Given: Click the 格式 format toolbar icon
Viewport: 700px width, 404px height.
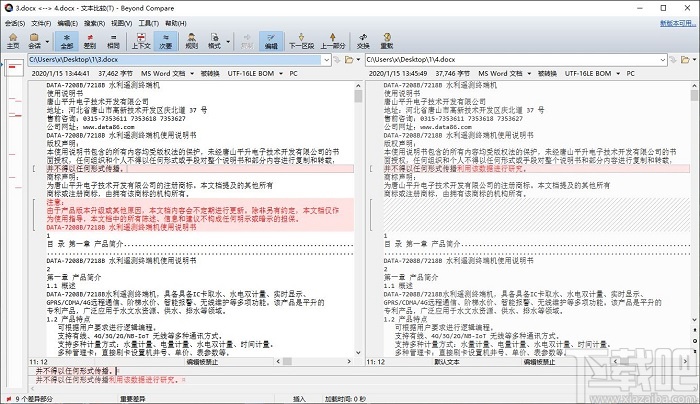Looking at the screenshot, I should 214,41.
